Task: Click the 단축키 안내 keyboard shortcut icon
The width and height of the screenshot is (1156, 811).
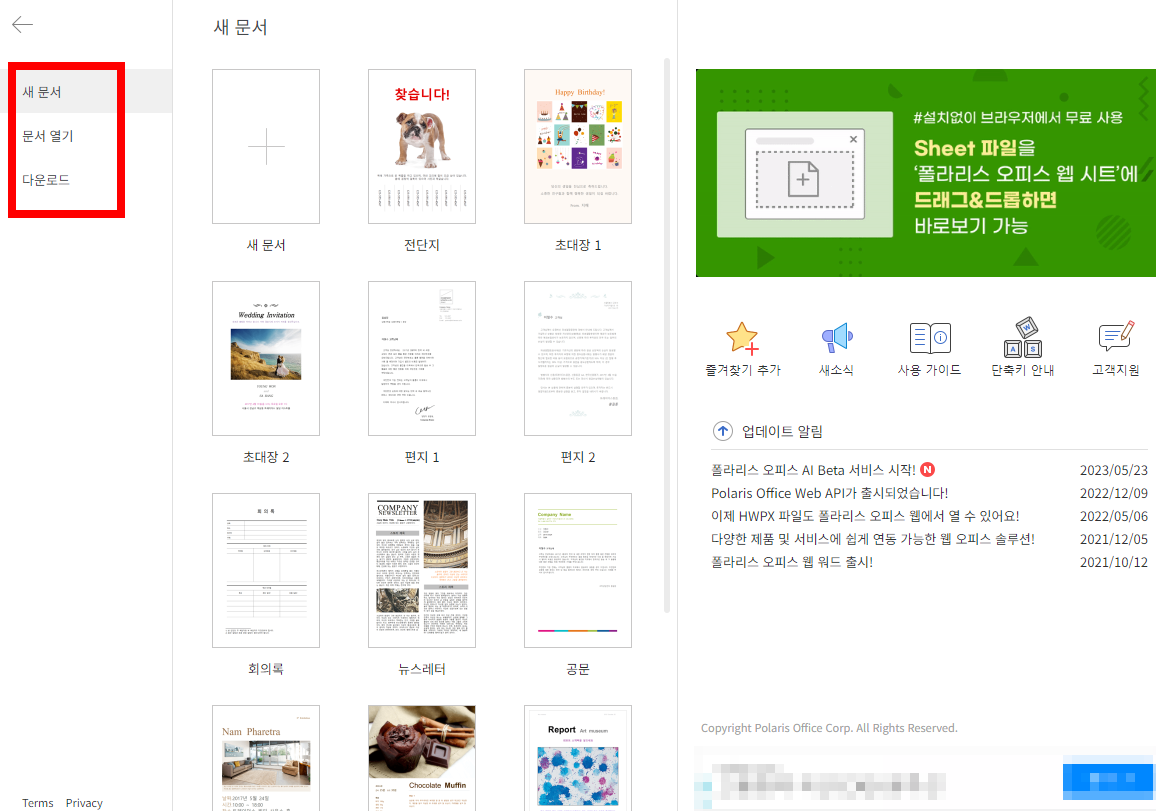Action: click(1022, 338)
